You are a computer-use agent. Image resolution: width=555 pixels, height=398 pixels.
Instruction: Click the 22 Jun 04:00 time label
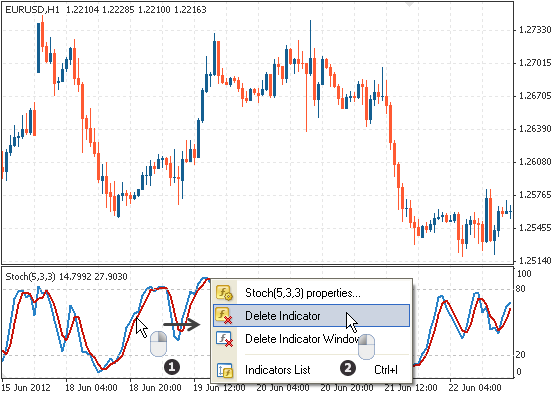point(475,388)
